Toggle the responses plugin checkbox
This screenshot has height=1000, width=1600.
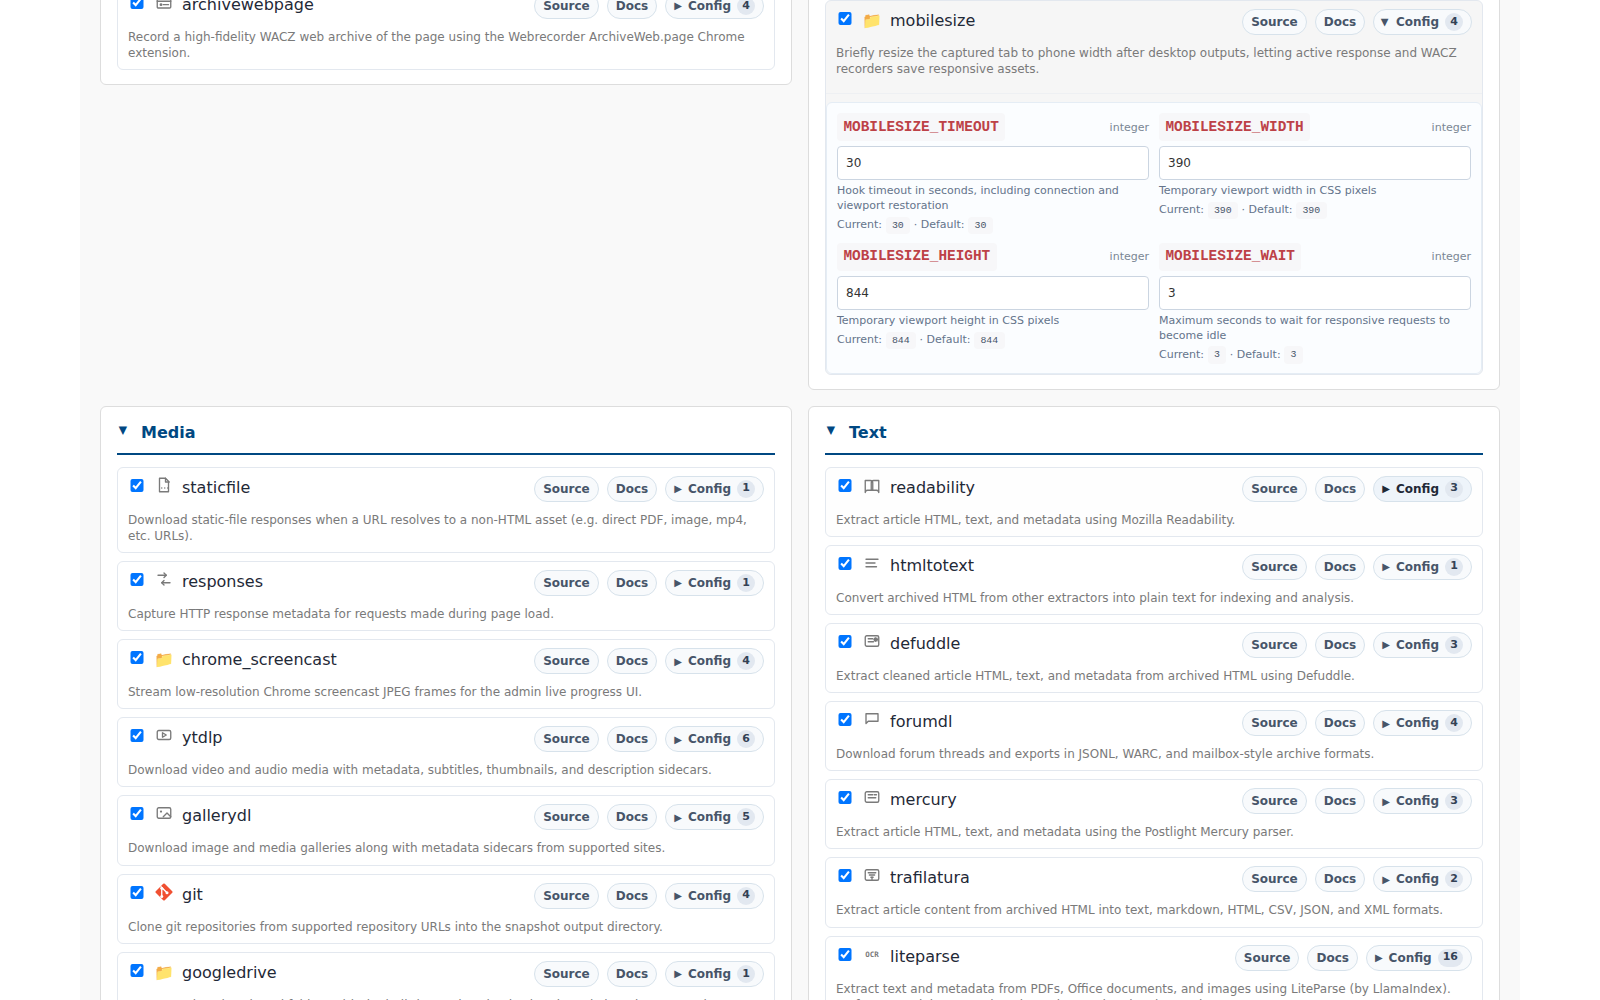click(x=137, y=580)
